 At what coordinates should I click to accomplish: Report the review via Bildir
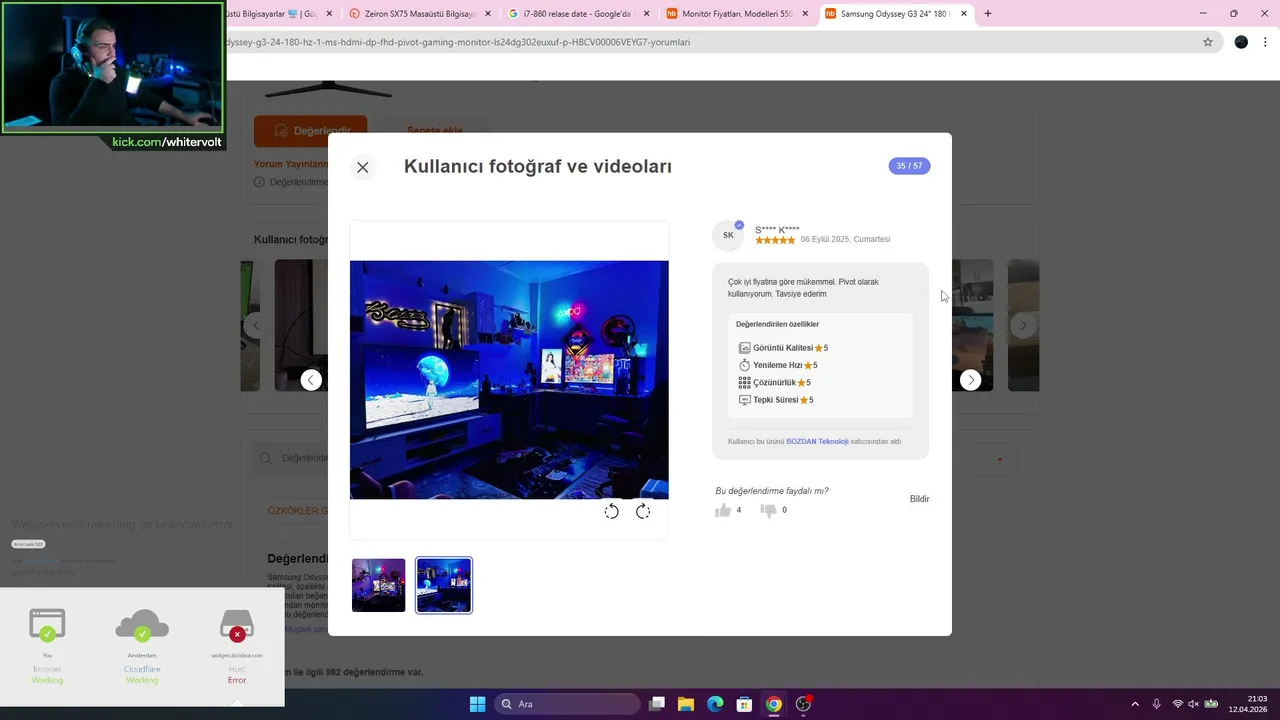tap(919, 499)
